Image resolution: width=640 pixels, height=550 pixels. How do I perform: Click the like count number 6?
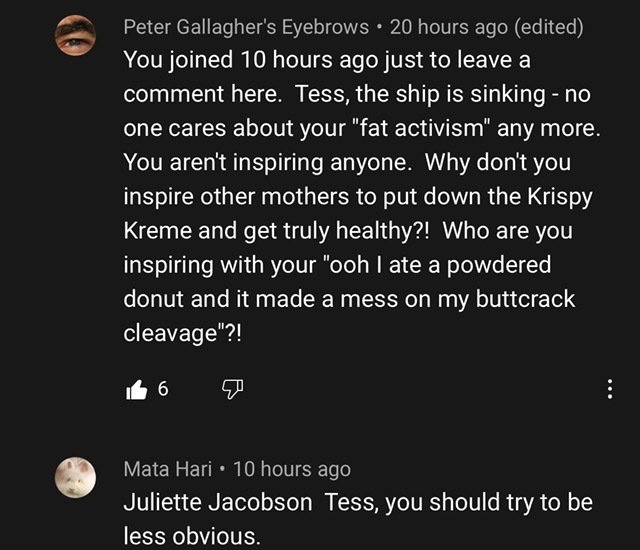click(163, 389)
